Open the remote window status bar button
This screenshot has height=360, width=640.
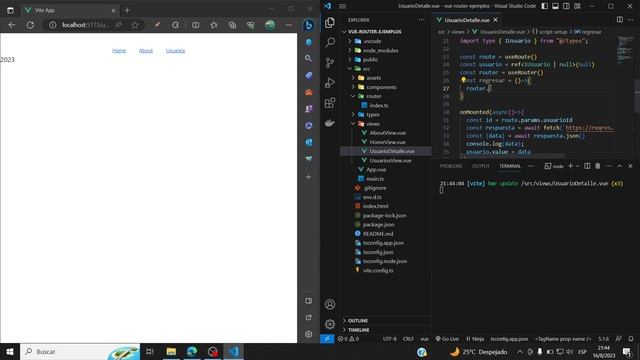[x=327, y=339]
